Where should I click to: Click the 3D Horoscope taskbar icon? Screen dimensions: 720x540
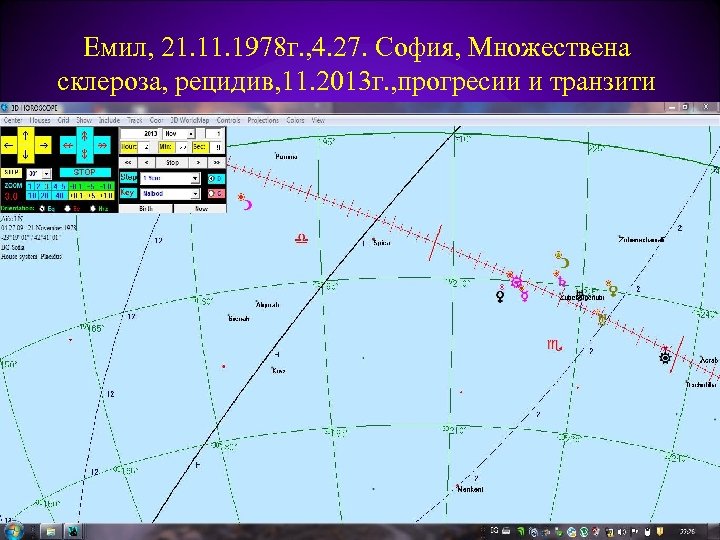73,532
